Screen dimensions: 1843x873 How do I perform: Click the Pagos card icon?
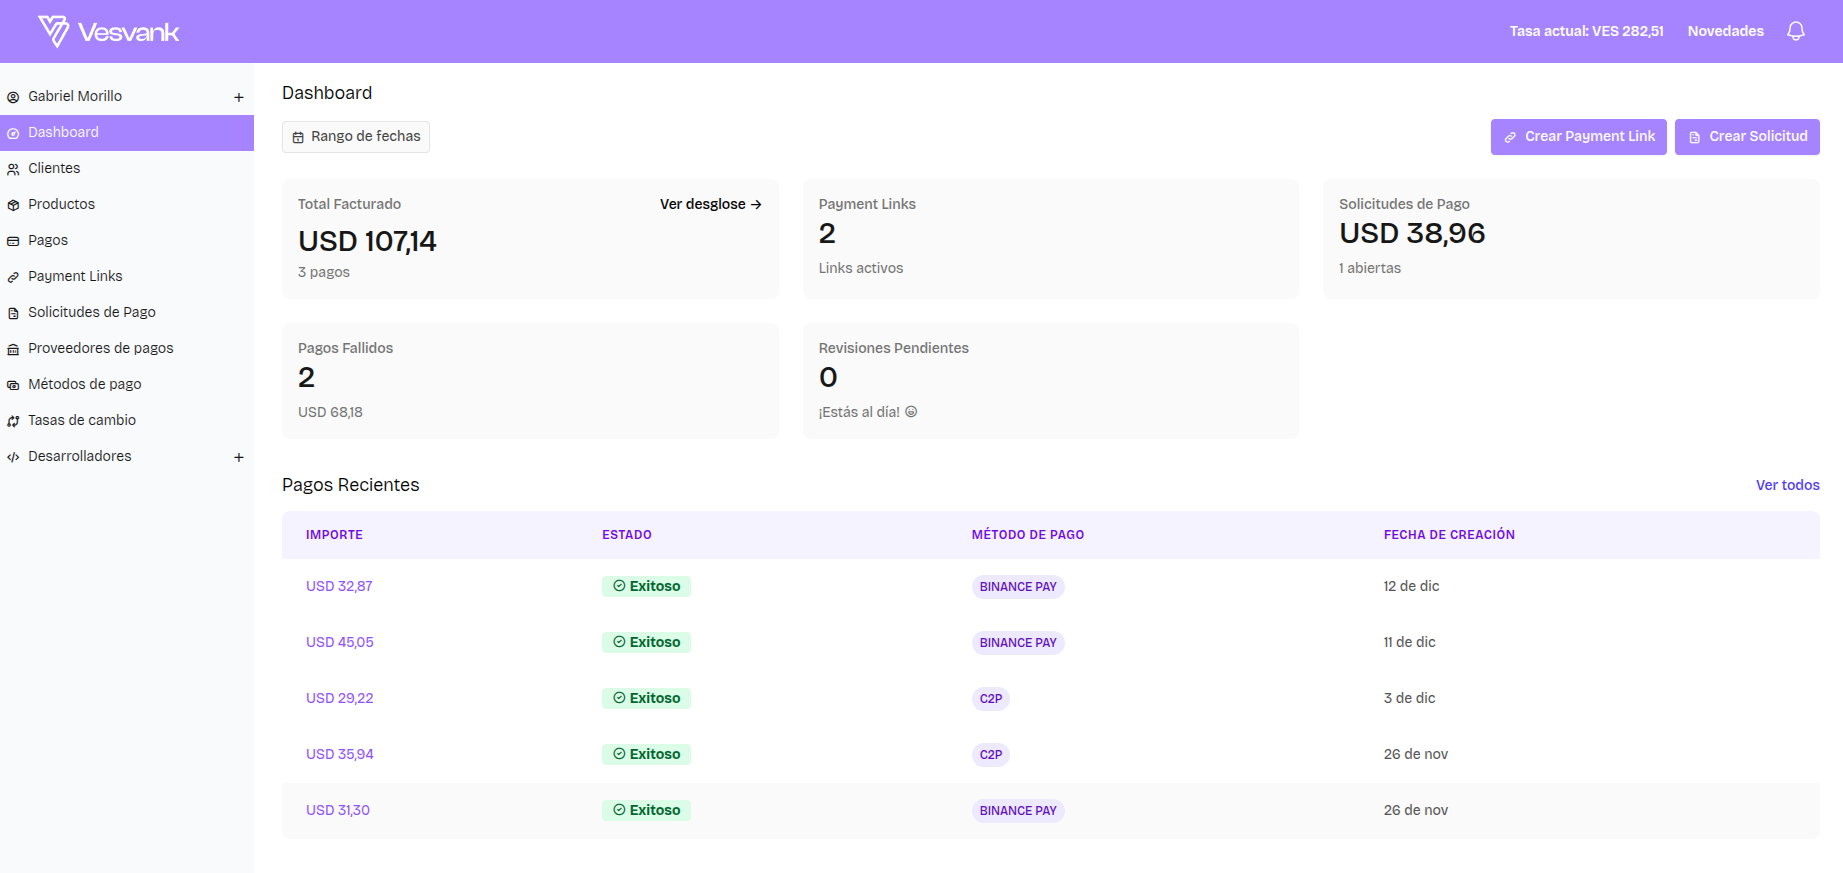(x=13, y=241)
